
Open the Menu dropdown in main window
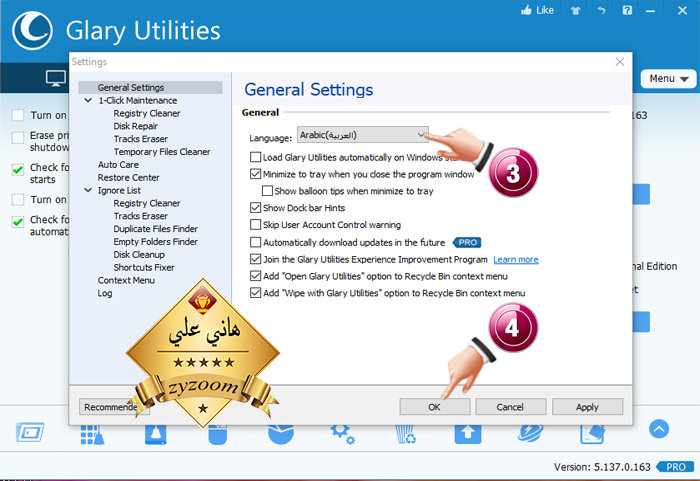point(668,79)
